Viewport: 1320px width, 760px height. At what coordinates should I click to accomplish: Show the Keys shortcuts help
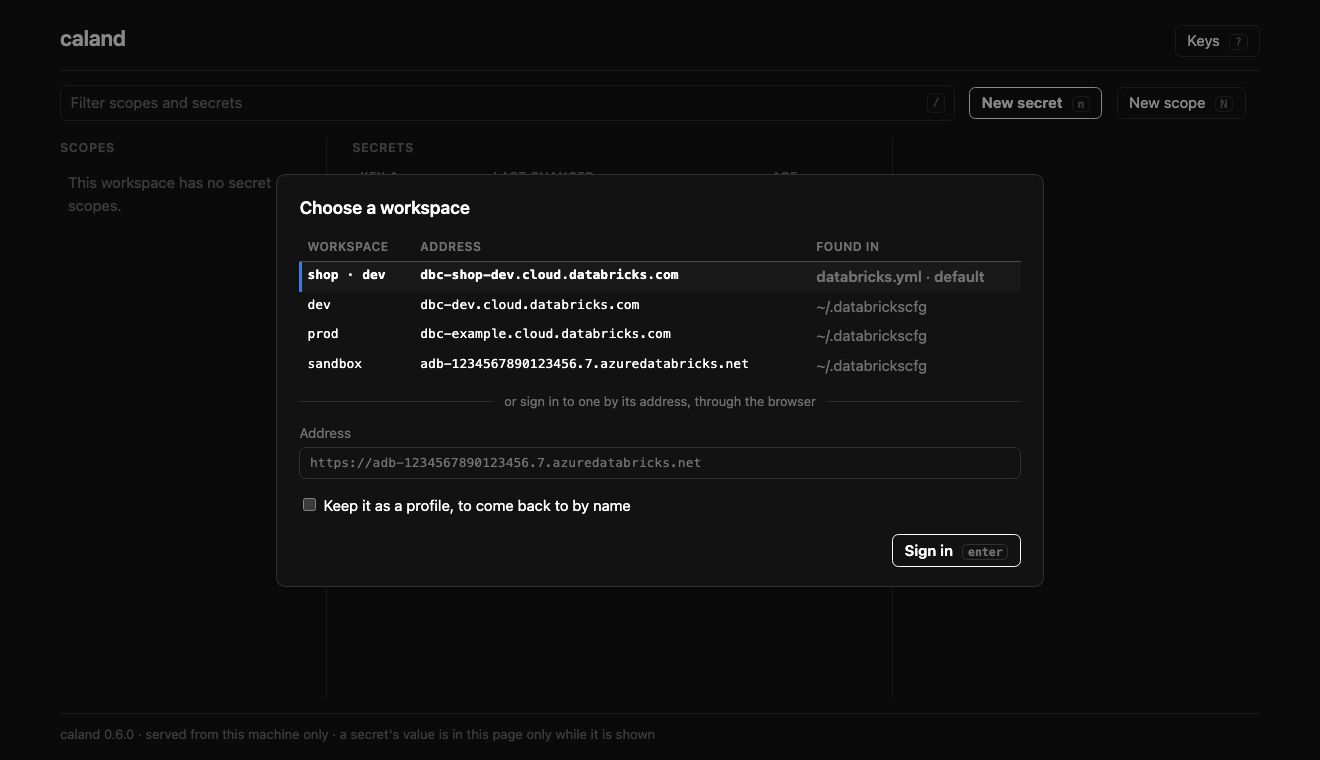[x=1217, y=41]
